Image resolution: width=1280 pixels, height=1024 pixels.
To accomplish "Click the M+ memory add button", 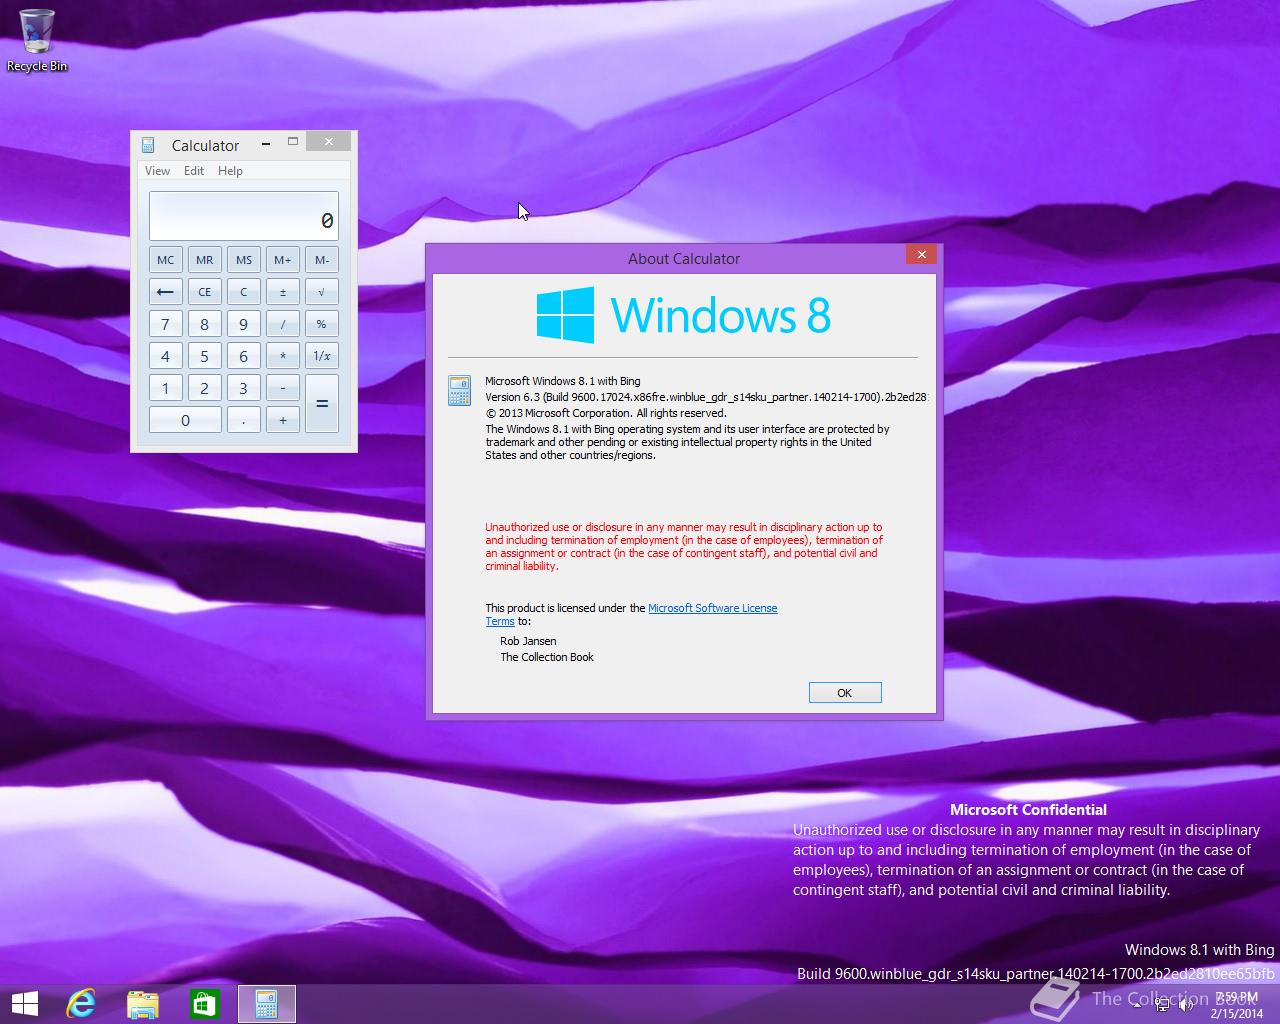I will [x=283, y=260].
